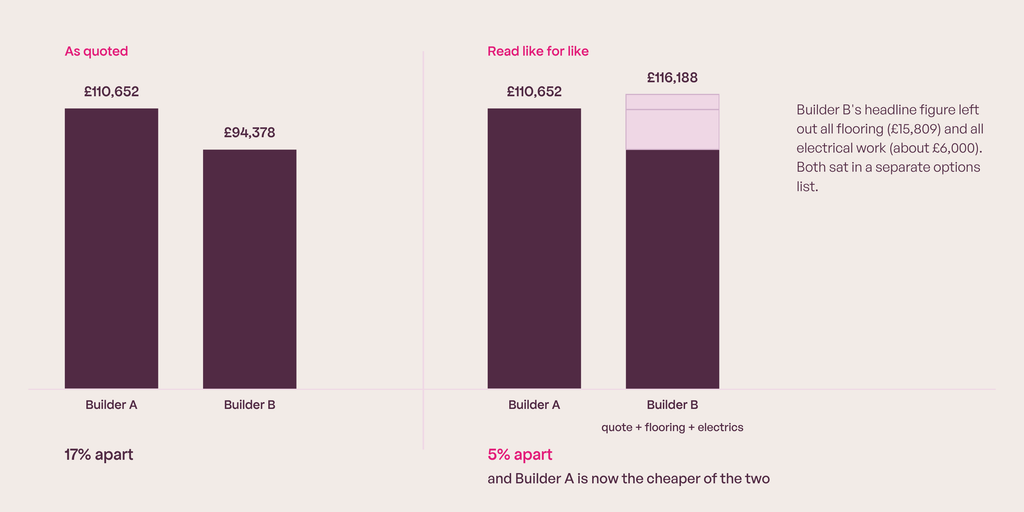Click the middle light-pink flooring segment
The height and width of the screenshot is (512, 1024).
click(x=673, y=129)
